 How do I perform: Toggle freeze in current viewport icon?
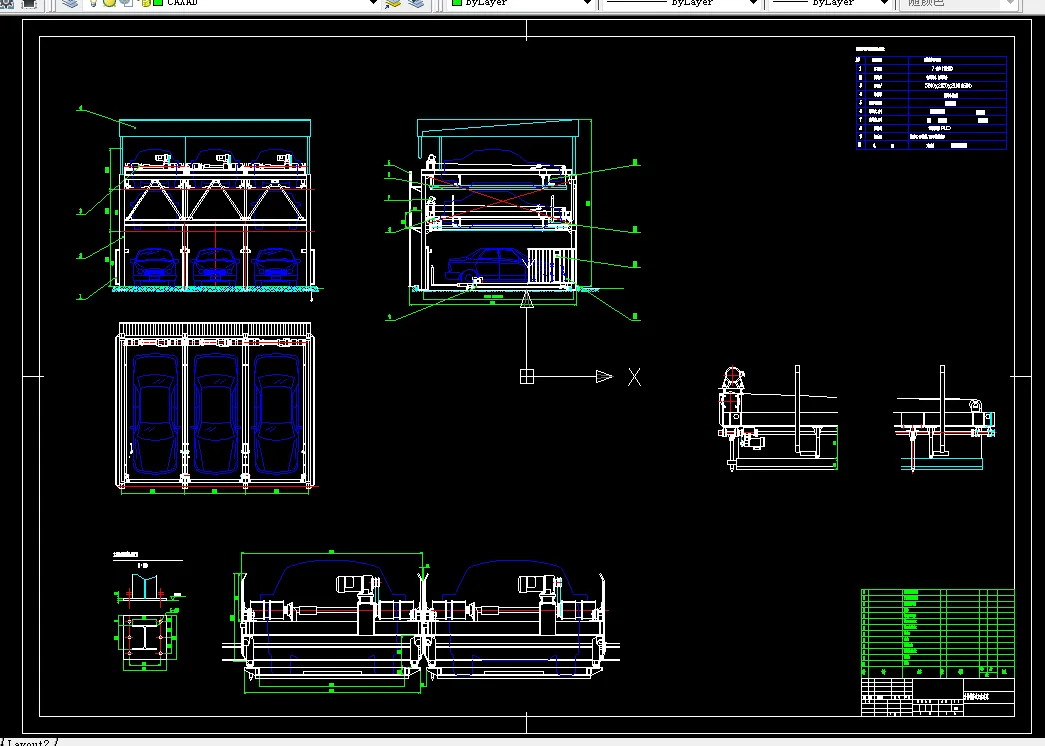click(x=126, y=3)
